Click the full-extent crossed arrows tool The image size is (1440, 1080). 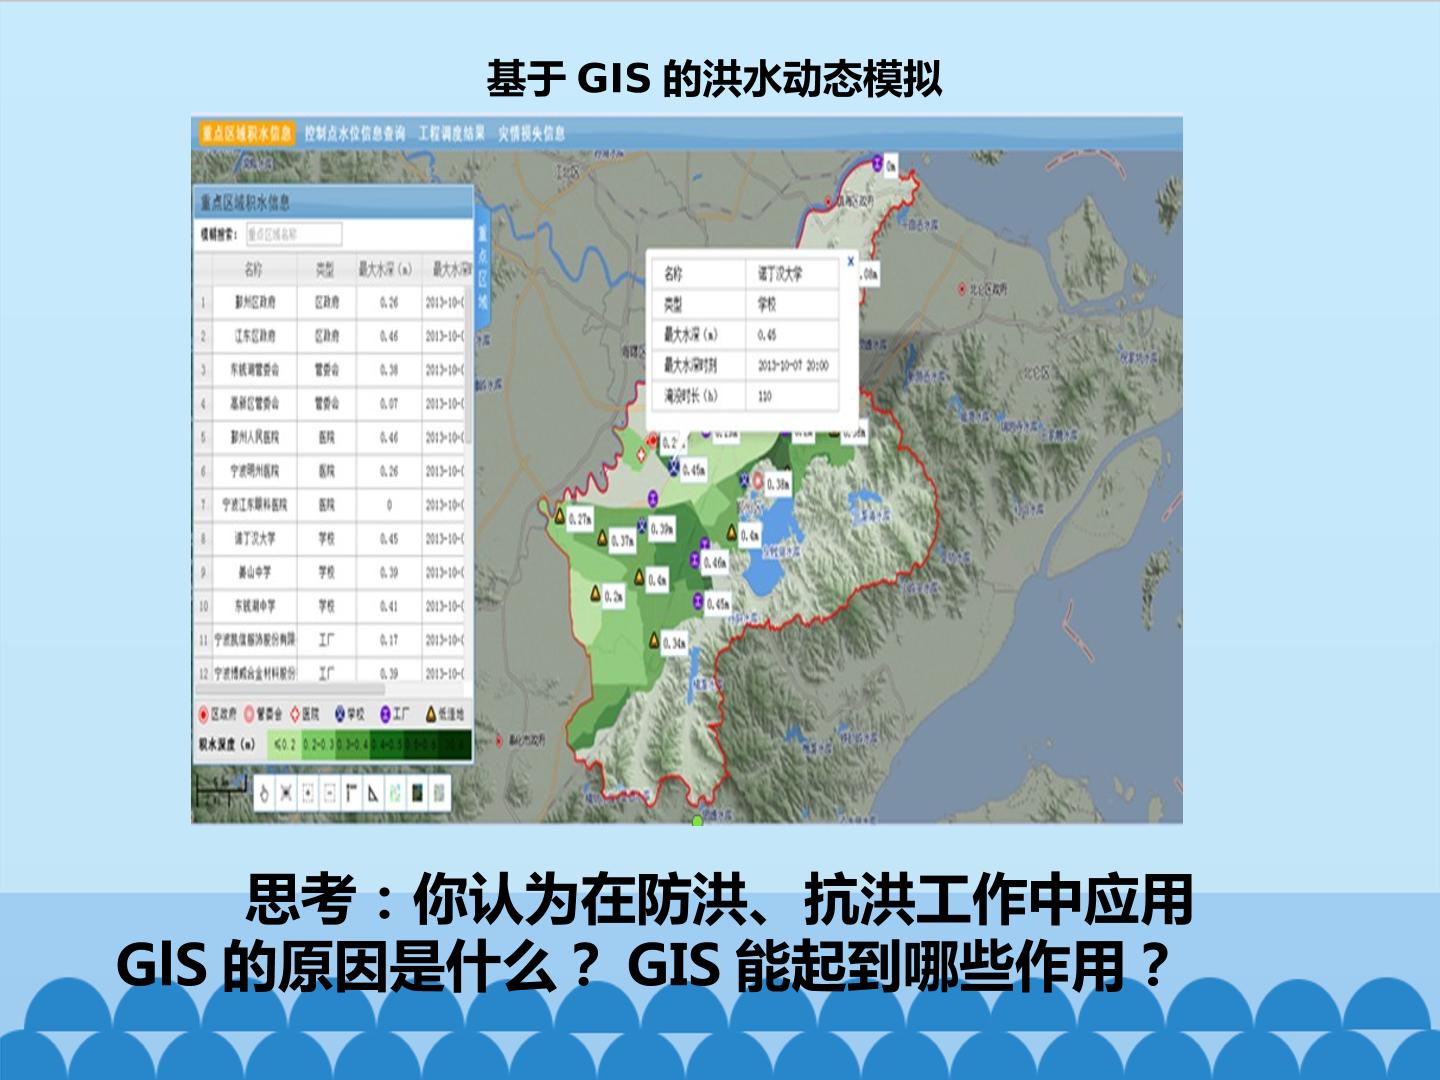pyautogui.click(x=286, y=793)
